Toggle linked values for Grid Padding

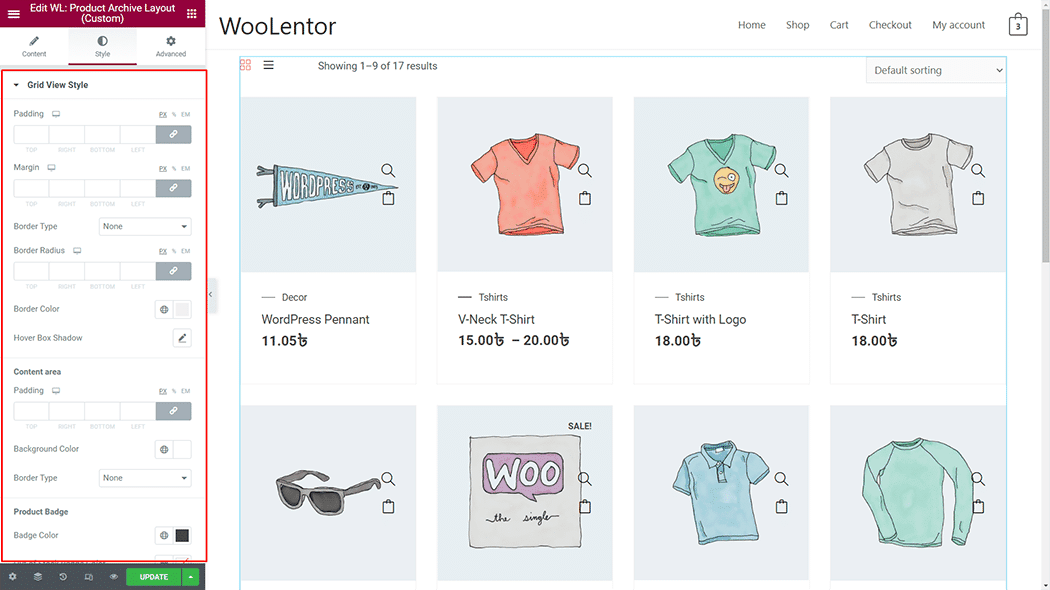173,135
